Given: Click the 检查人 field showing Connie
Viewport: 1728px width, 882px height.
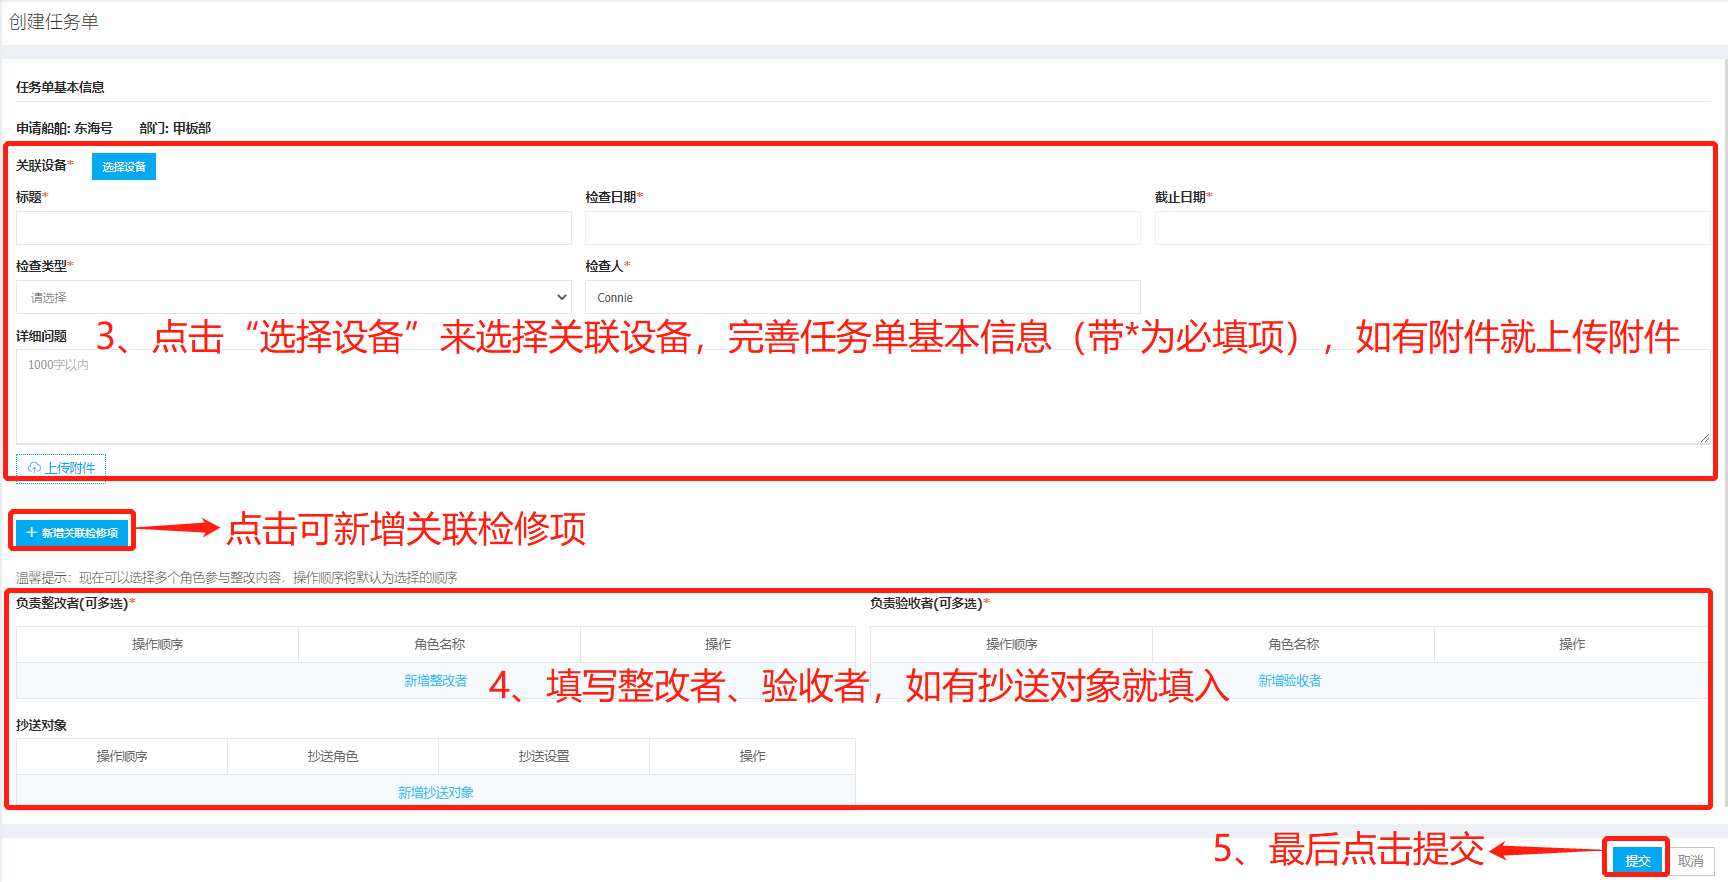Looking at the screenshot, I should [x=863, y=297].
